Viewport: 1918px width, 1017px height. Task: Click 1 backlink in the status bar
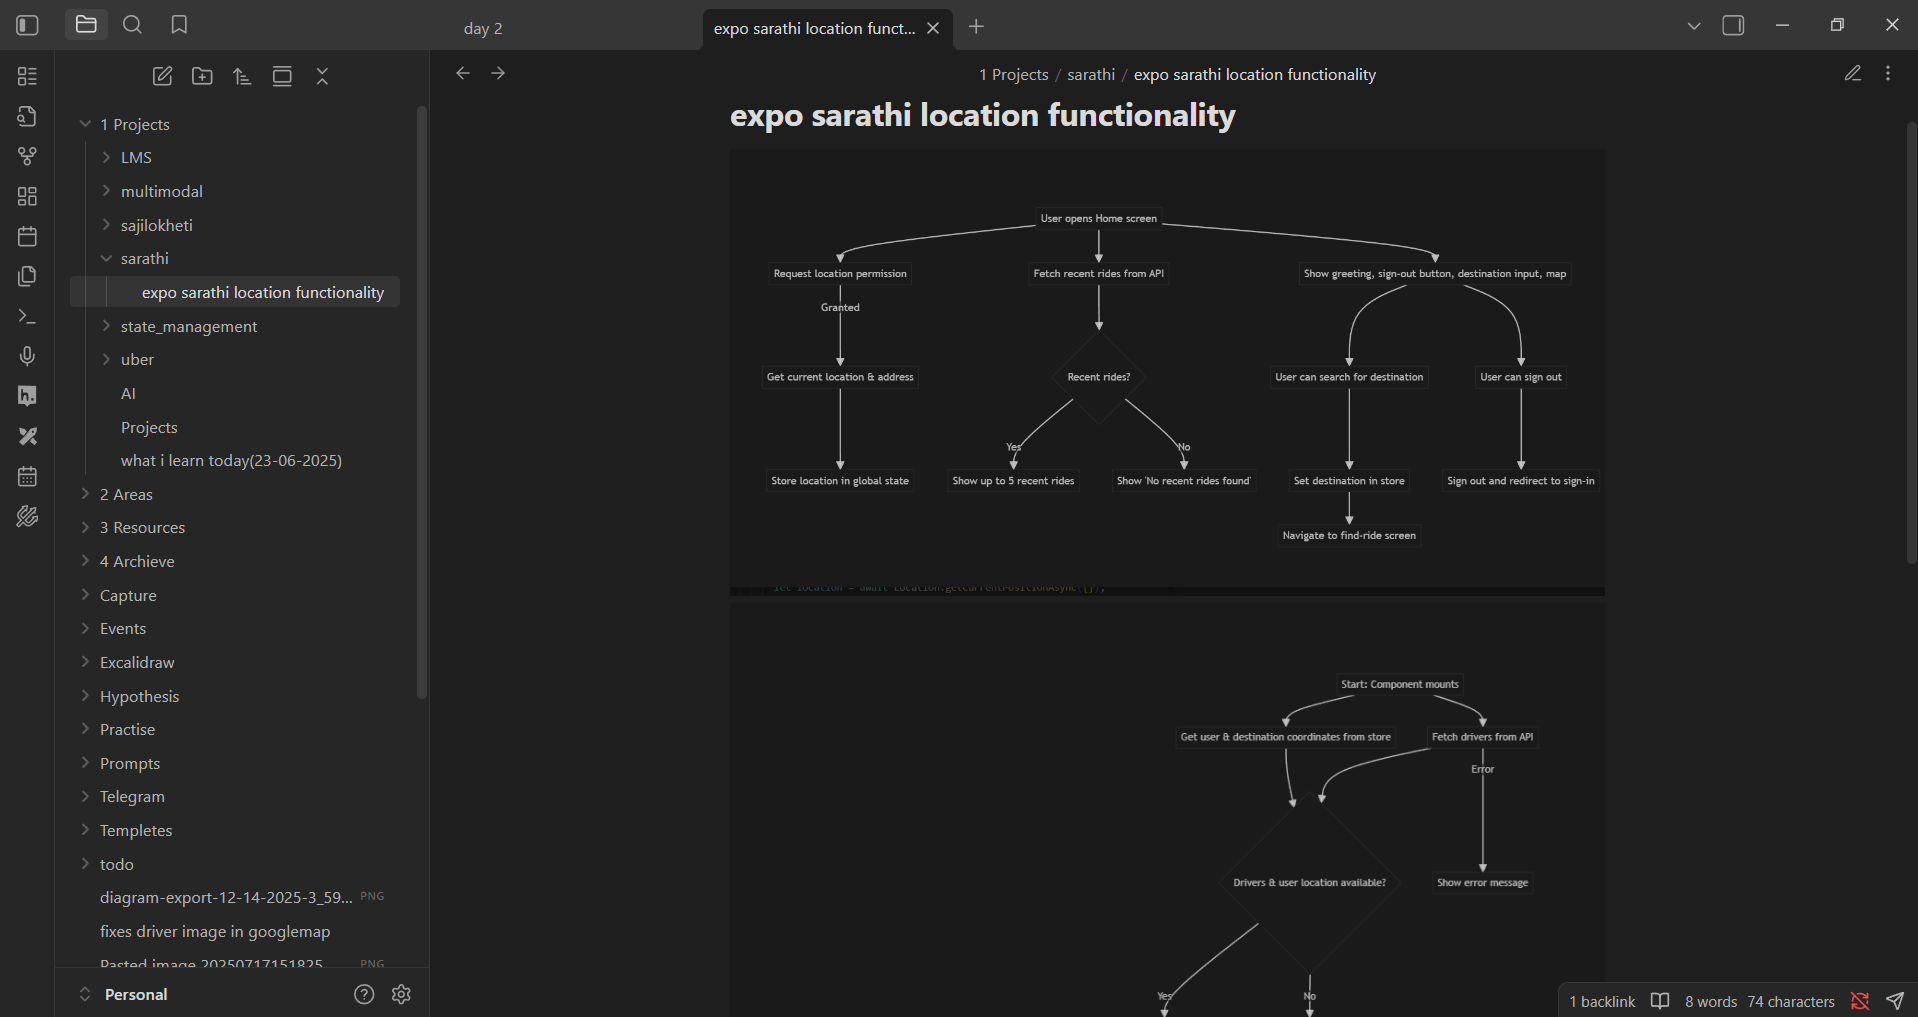click(1601, 1000)
